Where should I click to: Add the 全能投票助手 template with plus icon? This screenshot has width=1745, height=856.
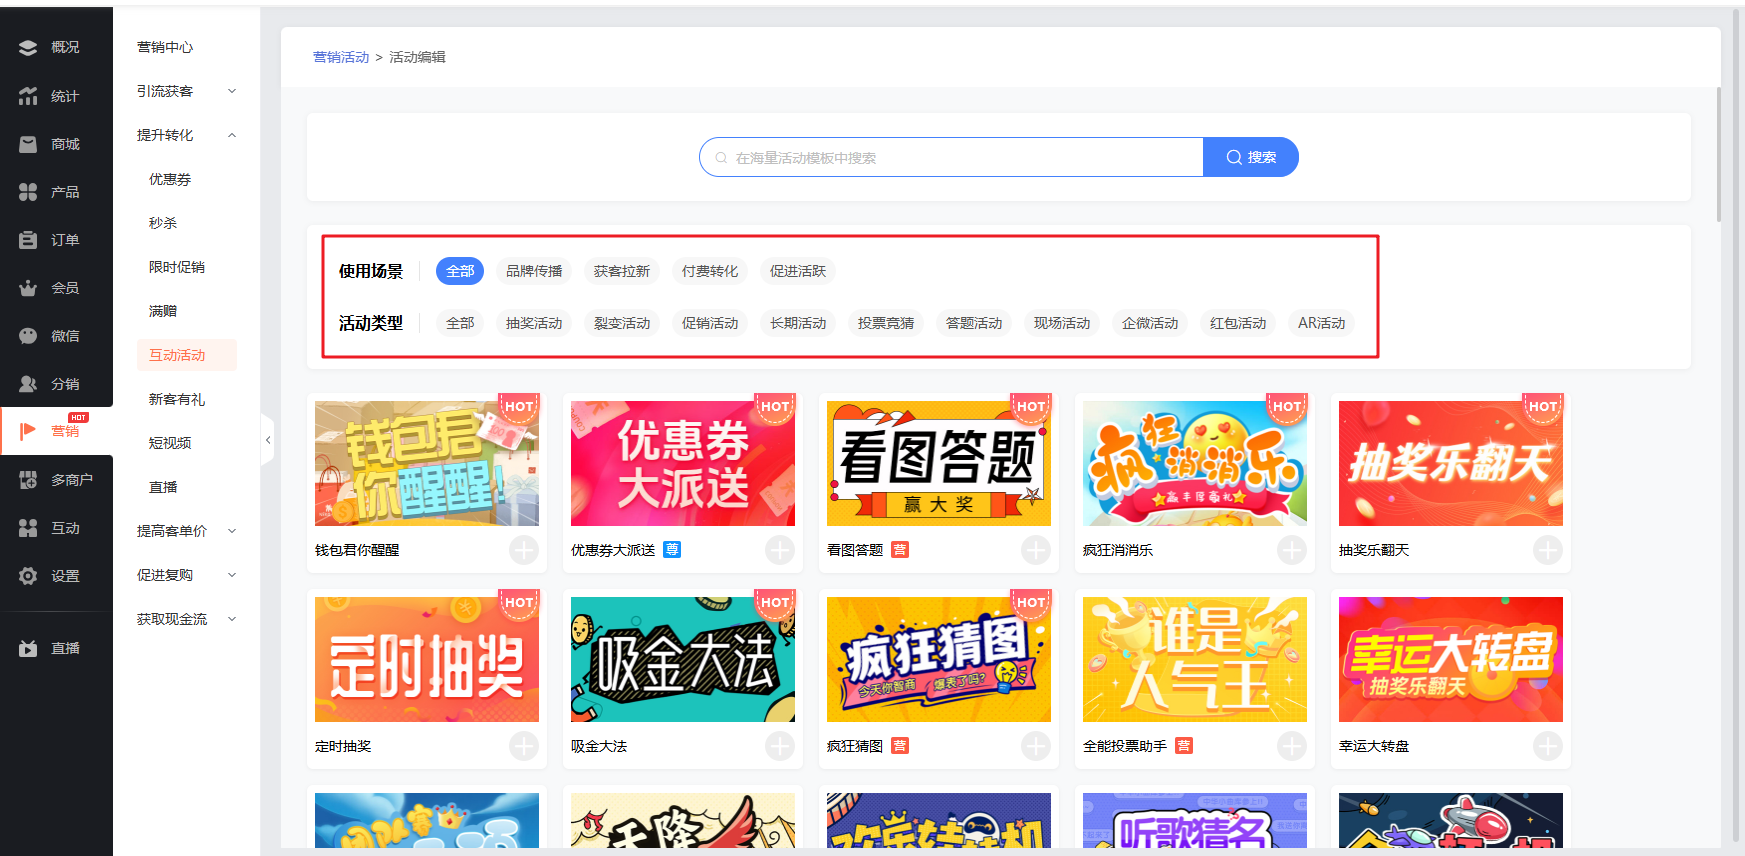tap(1292, 746)
